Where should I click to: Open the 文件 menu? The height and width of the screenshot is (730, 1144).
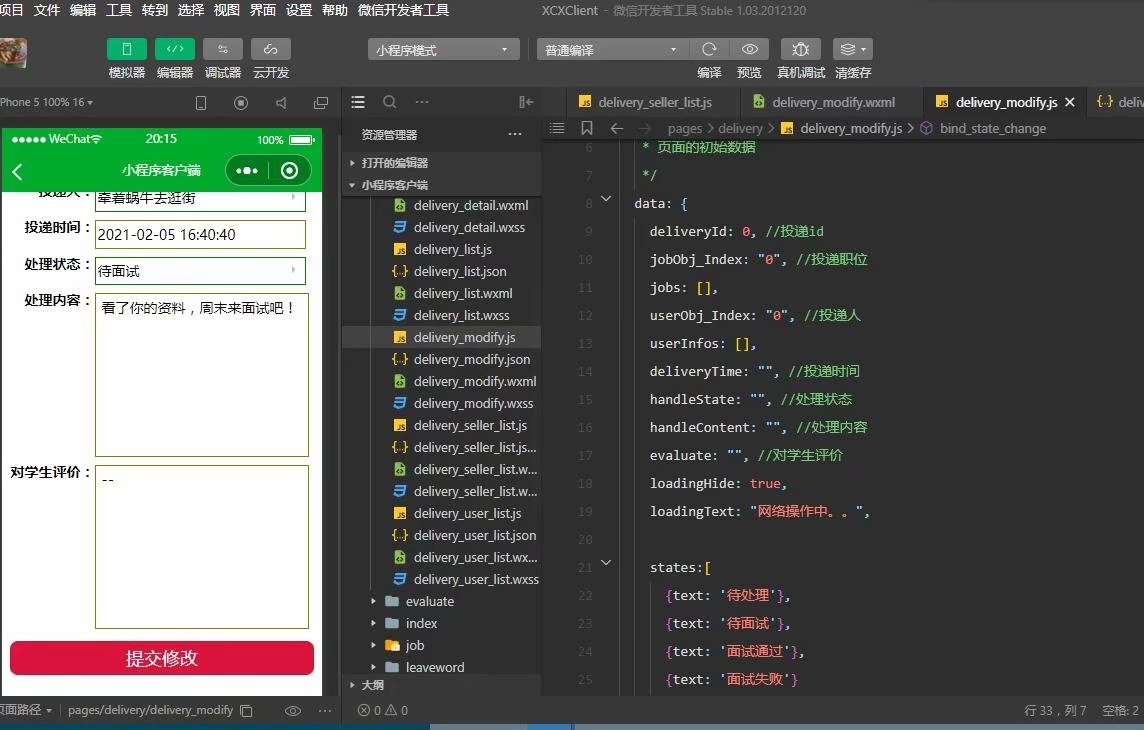[x=47, y=10]
